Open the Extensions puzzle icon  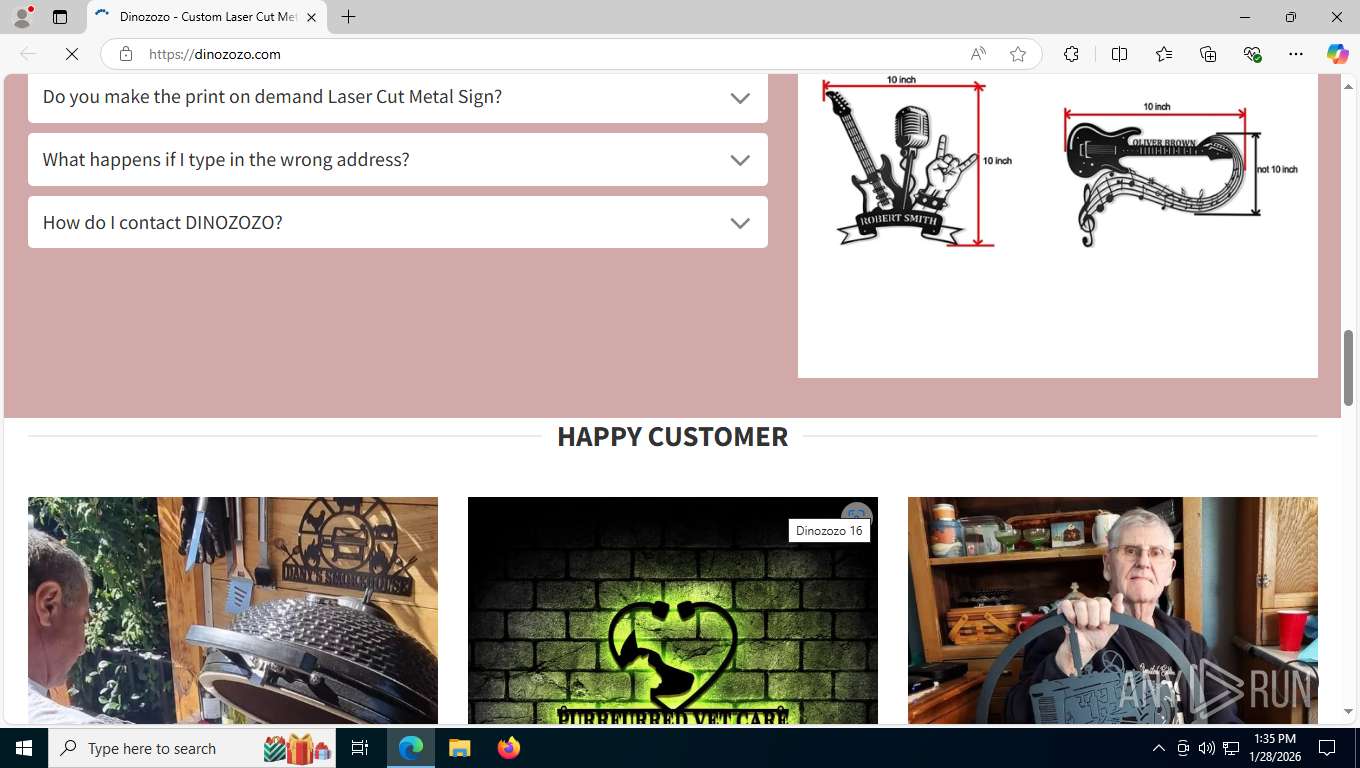click(1071, 54)
